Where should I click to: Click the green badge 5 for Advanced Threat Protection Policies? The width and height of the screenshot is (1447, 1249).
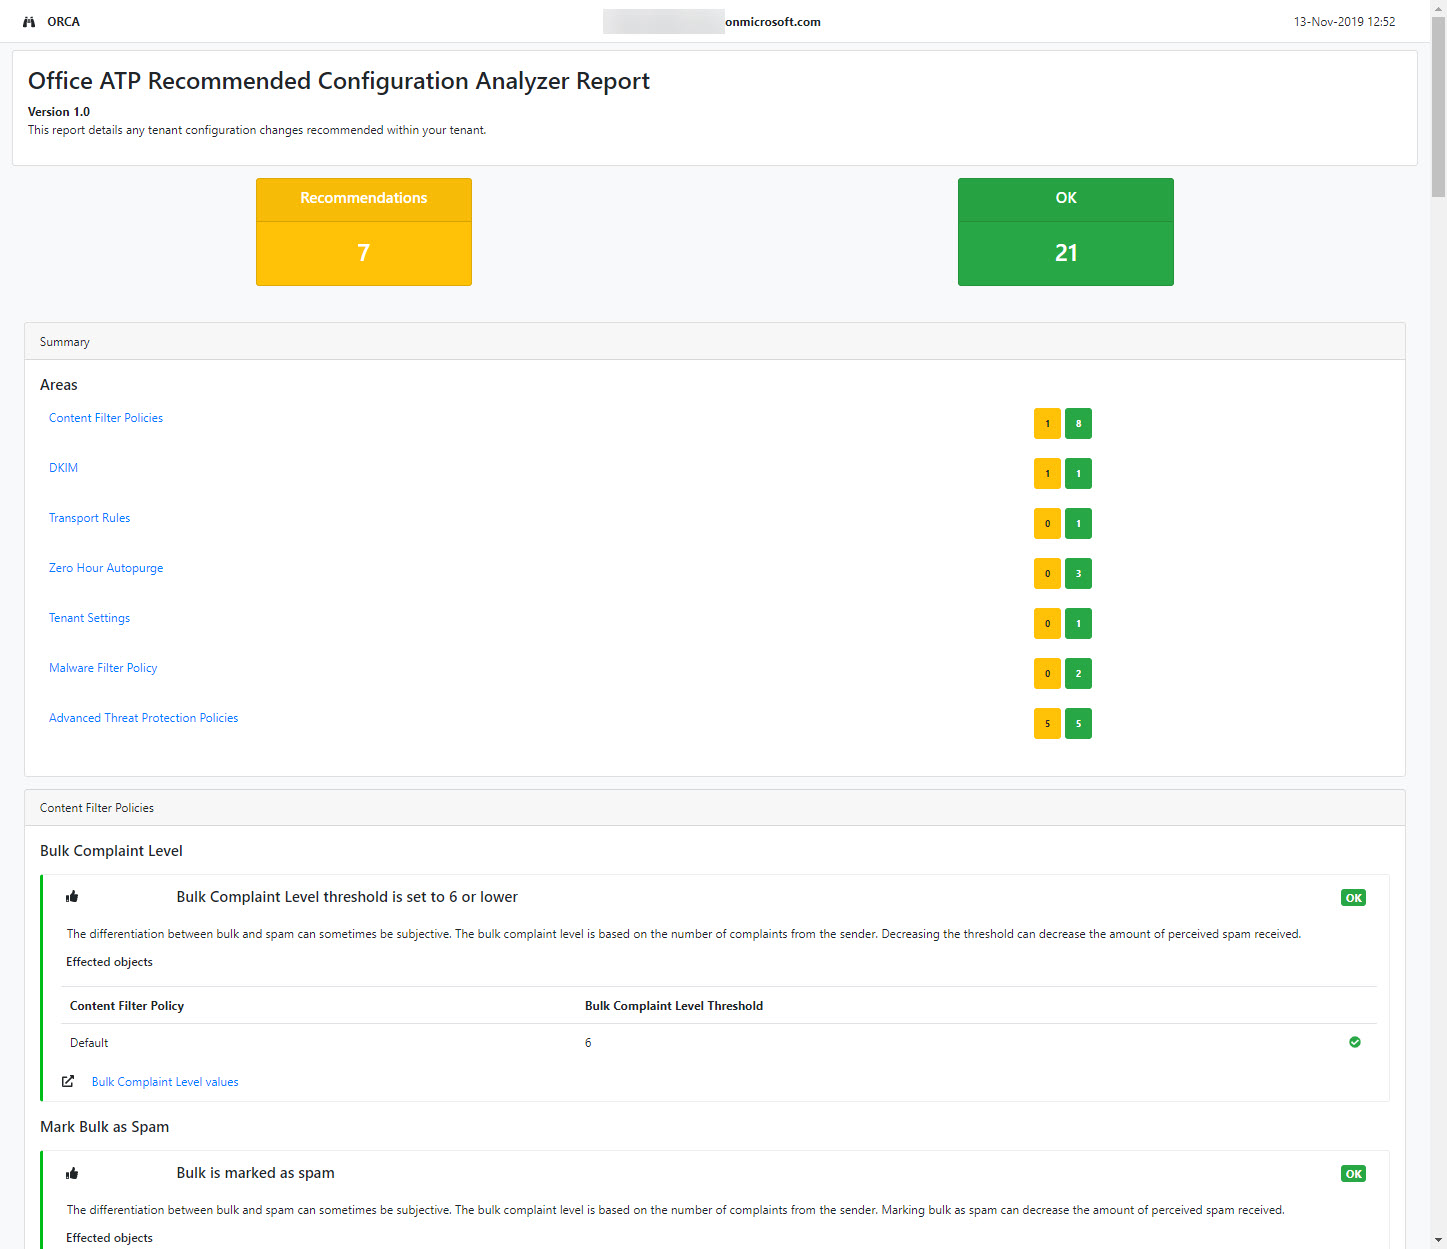[x=1078, y=723]
